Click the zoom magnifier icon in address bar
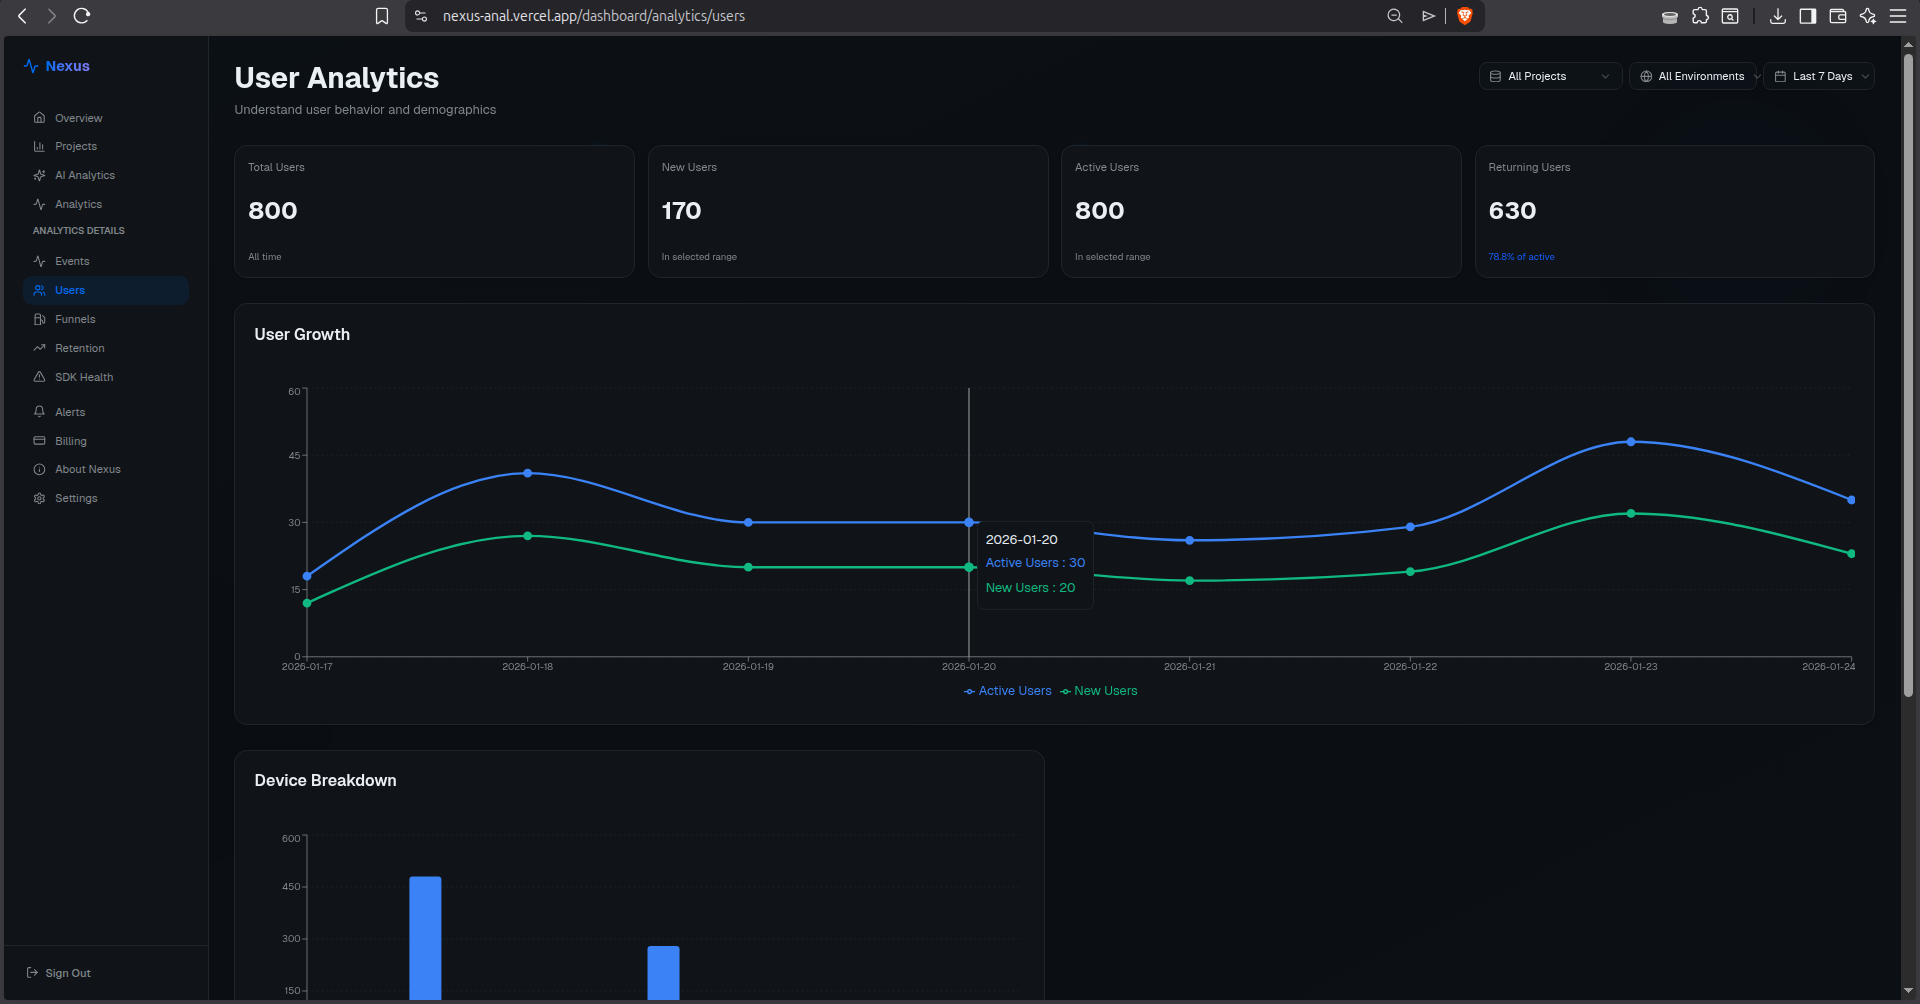 pyautogui.click(x=1395, y=16)
